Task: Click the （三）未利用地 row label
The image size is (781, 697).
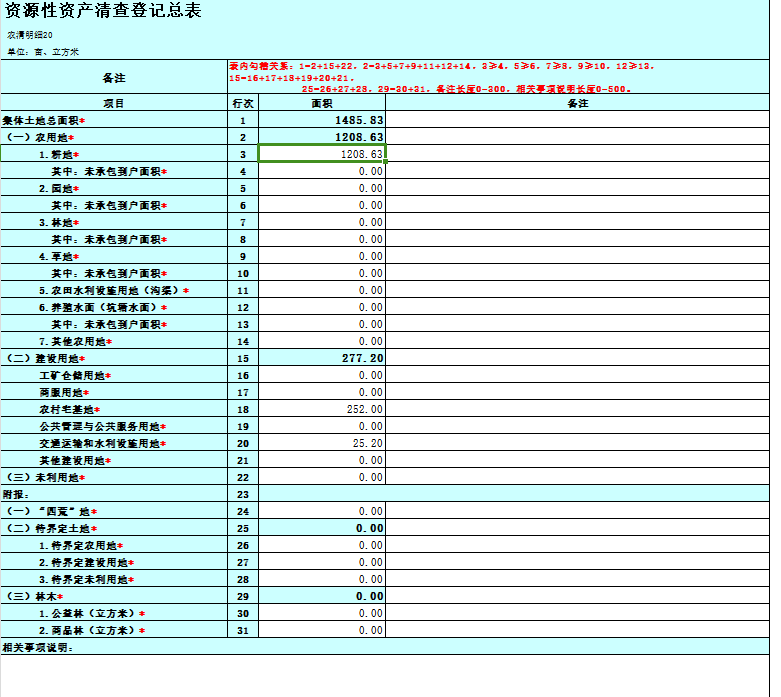Action: [45, 477]
